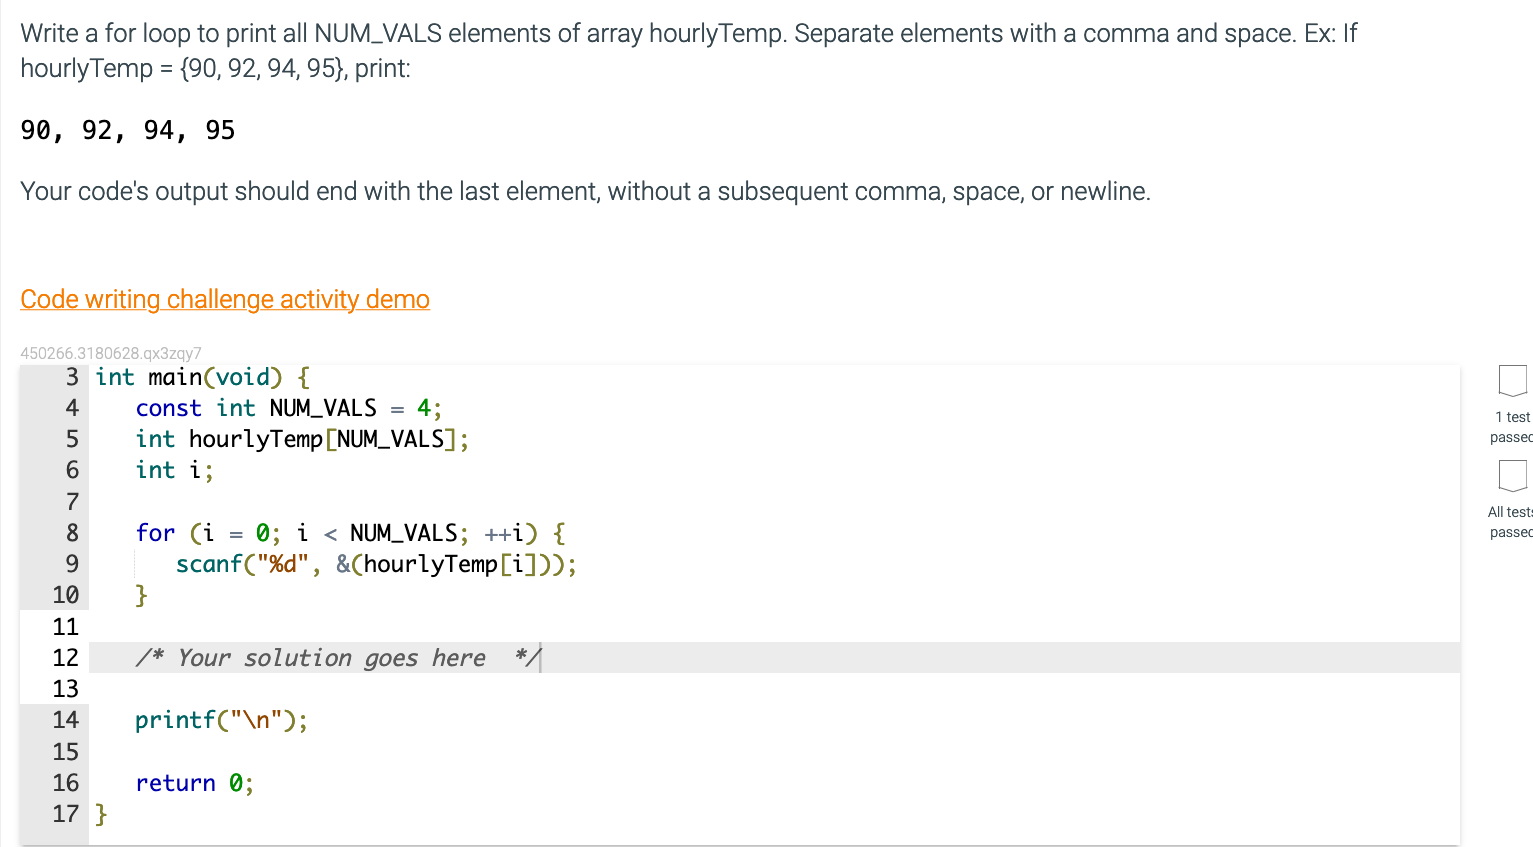Click the activity ID text above the editor

click(110, 353)
